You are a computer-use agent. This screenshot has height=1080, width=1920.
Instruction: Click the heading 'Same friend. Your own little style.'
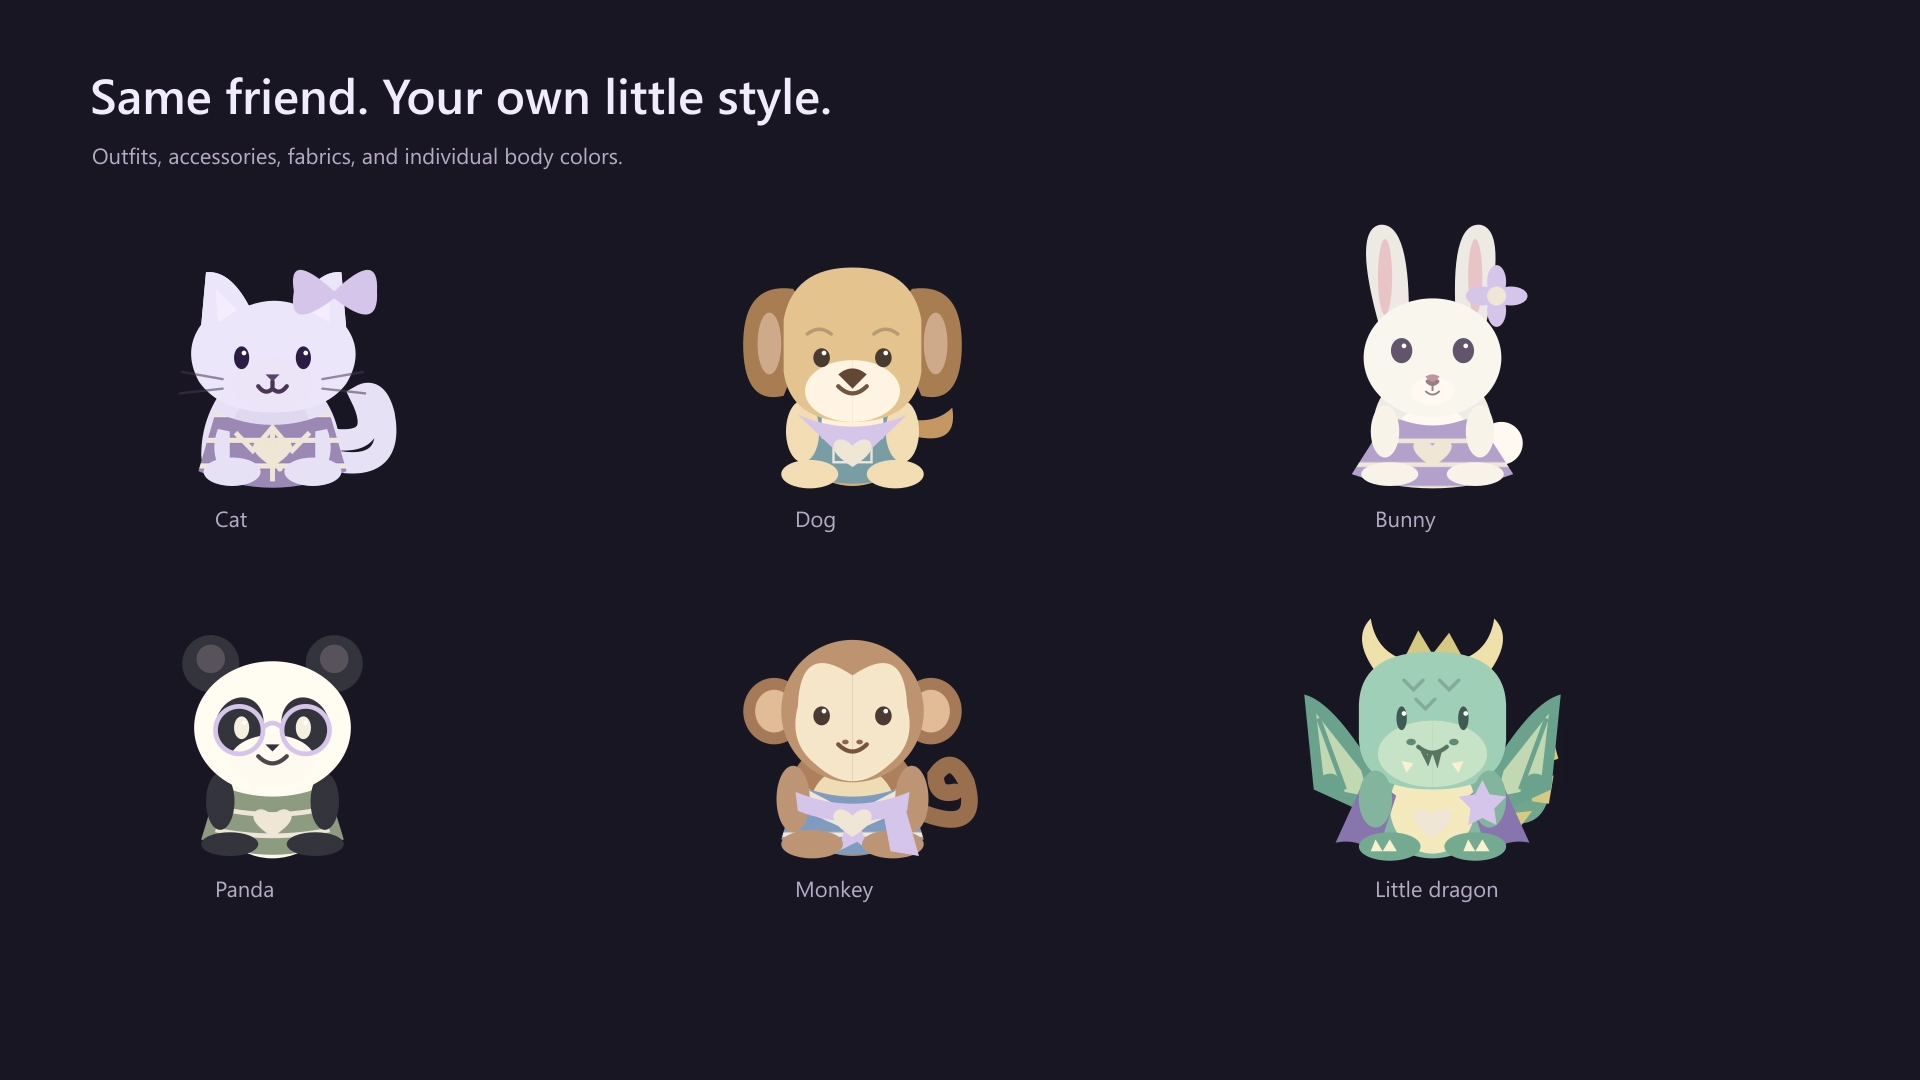point(461,98)
